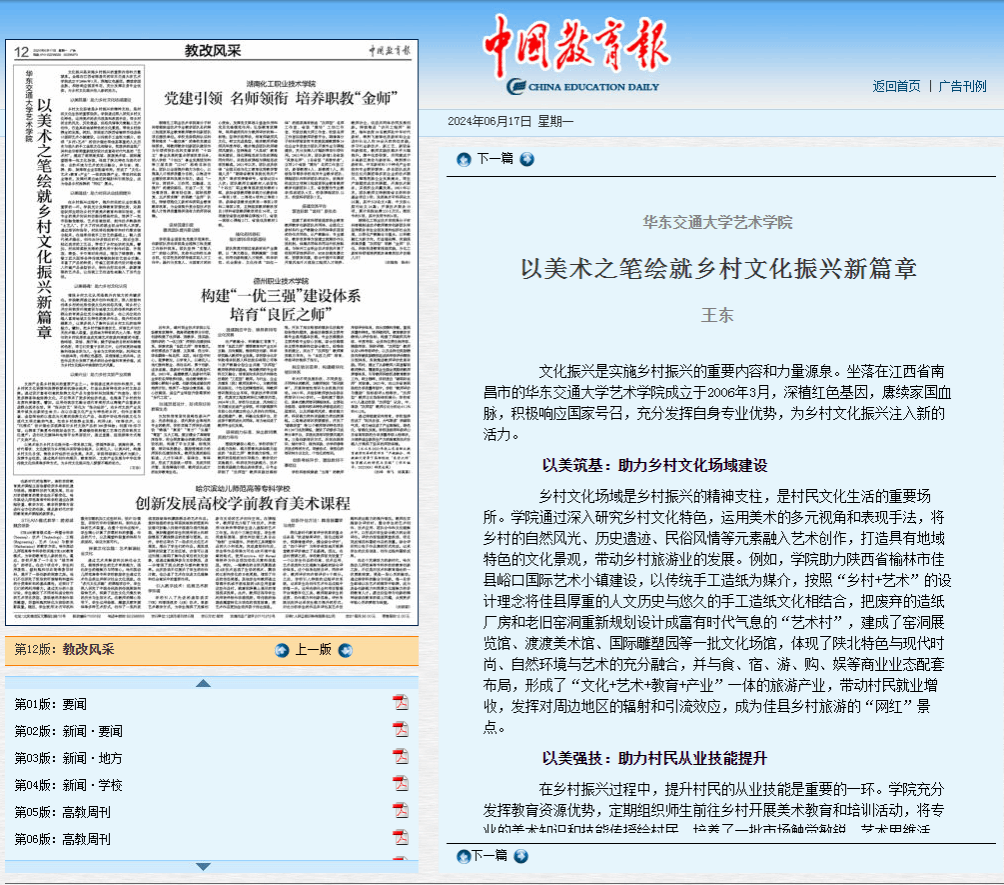Image resolution: width=1004 pixels, height=885 pixels.
Task: Open 广告刊例 from the header
Action: 962,86
